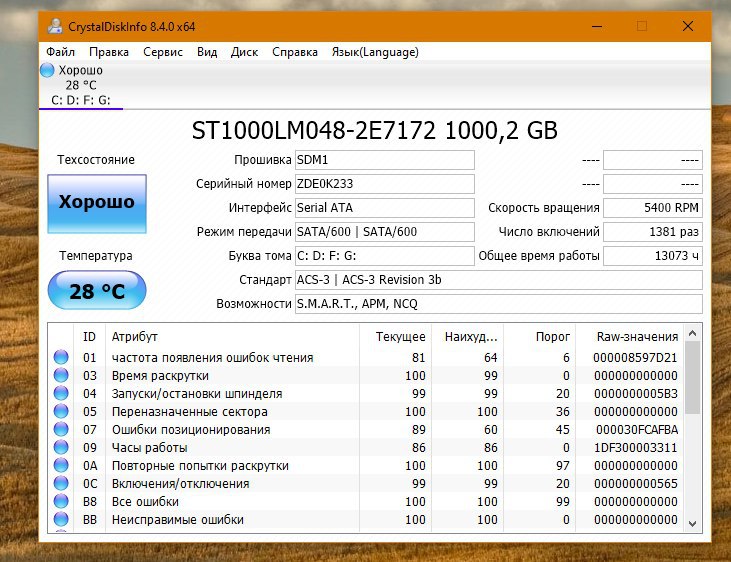Click the rotation speed field 5400 RPM
Image resolution: width=731 pixels, height=562 pixels.
(x=653, y=208)
